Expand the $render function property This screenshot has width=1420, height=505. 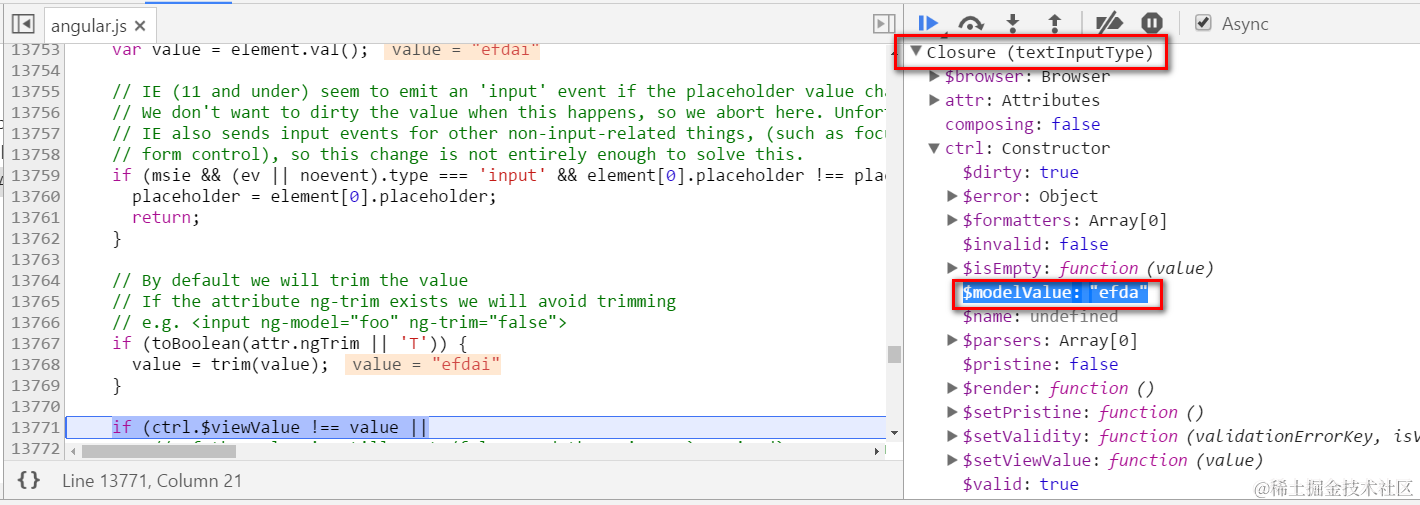click(952, 388)
